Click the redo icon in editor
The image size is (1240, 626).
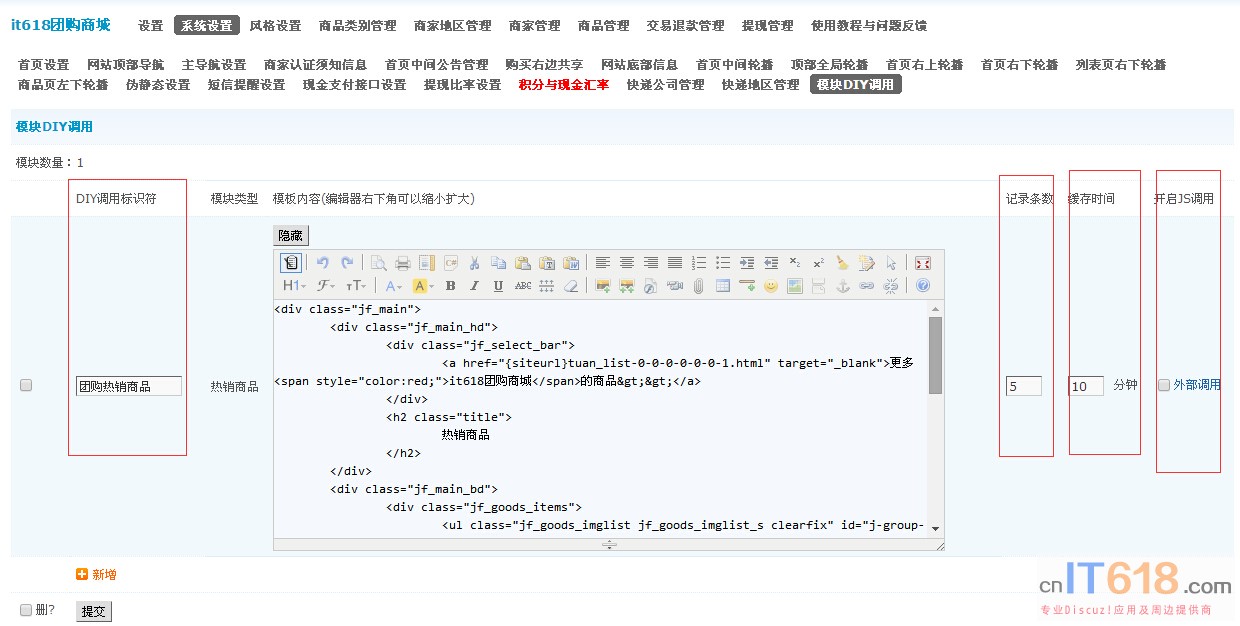coord(347,263)
